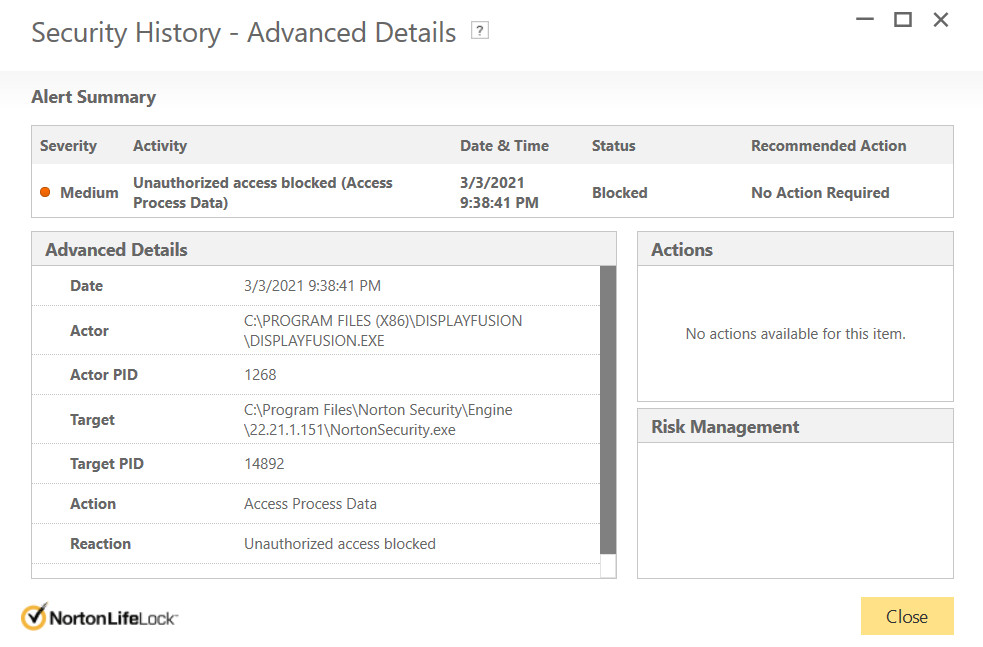Click the Severity column header
Viewport: 983px width, 647px height.
point(68,146)
